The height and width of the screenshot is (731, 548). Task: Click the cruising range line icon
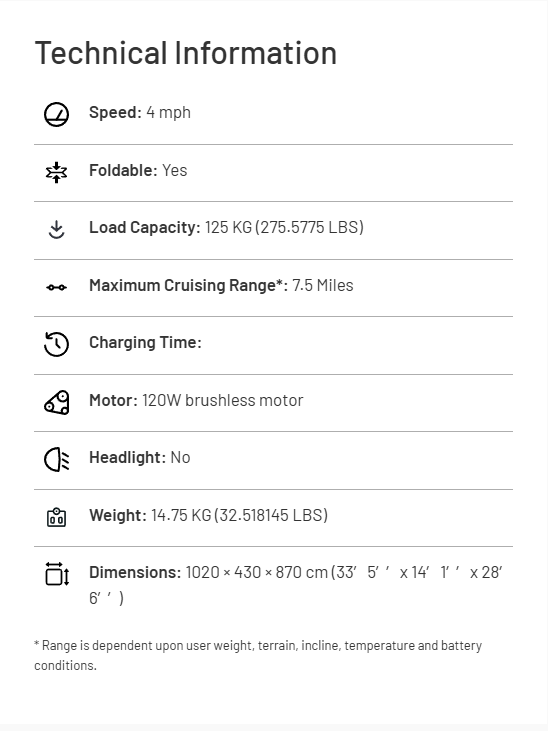pyautogui.click(x=56, y=287)
